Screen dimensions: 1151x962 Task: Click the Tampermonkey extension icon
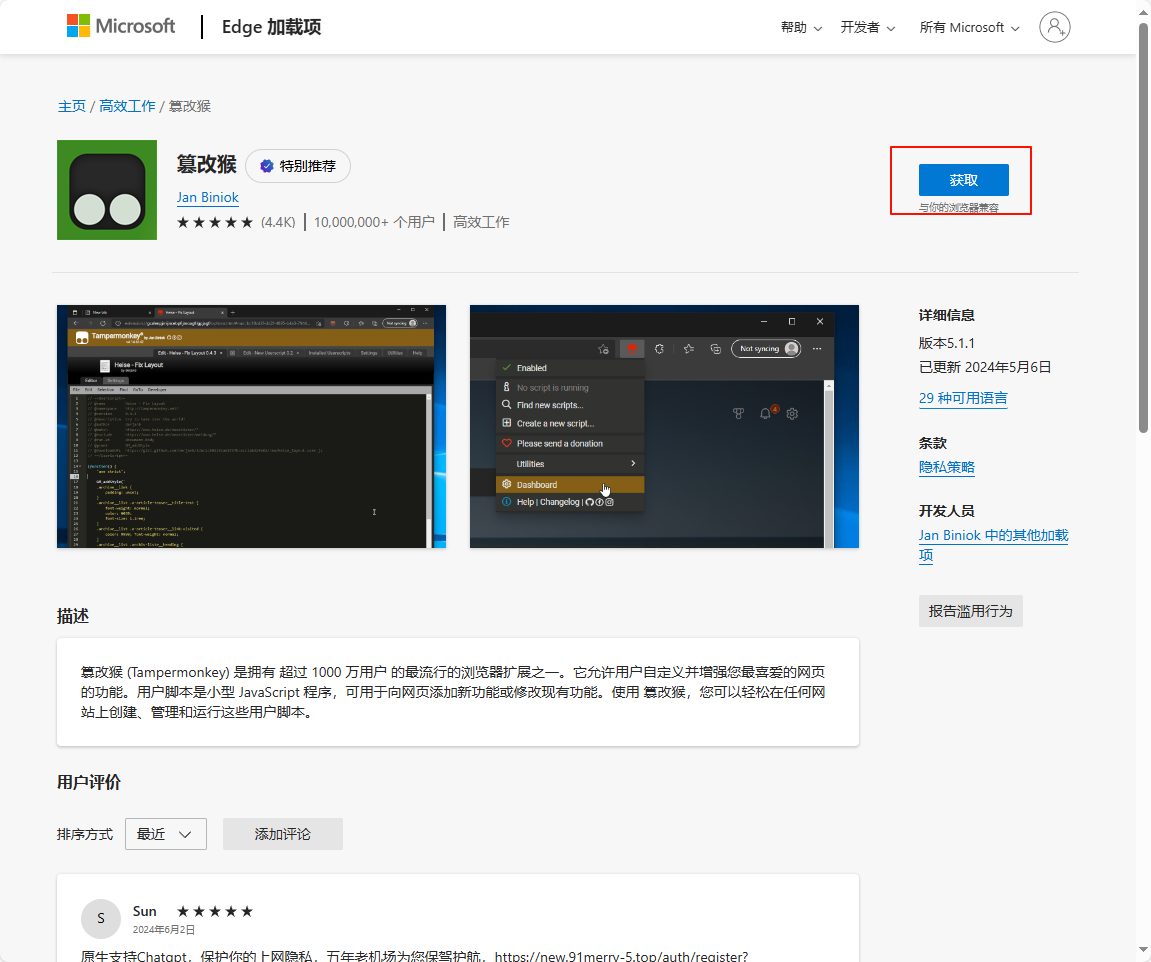[107, 190]
